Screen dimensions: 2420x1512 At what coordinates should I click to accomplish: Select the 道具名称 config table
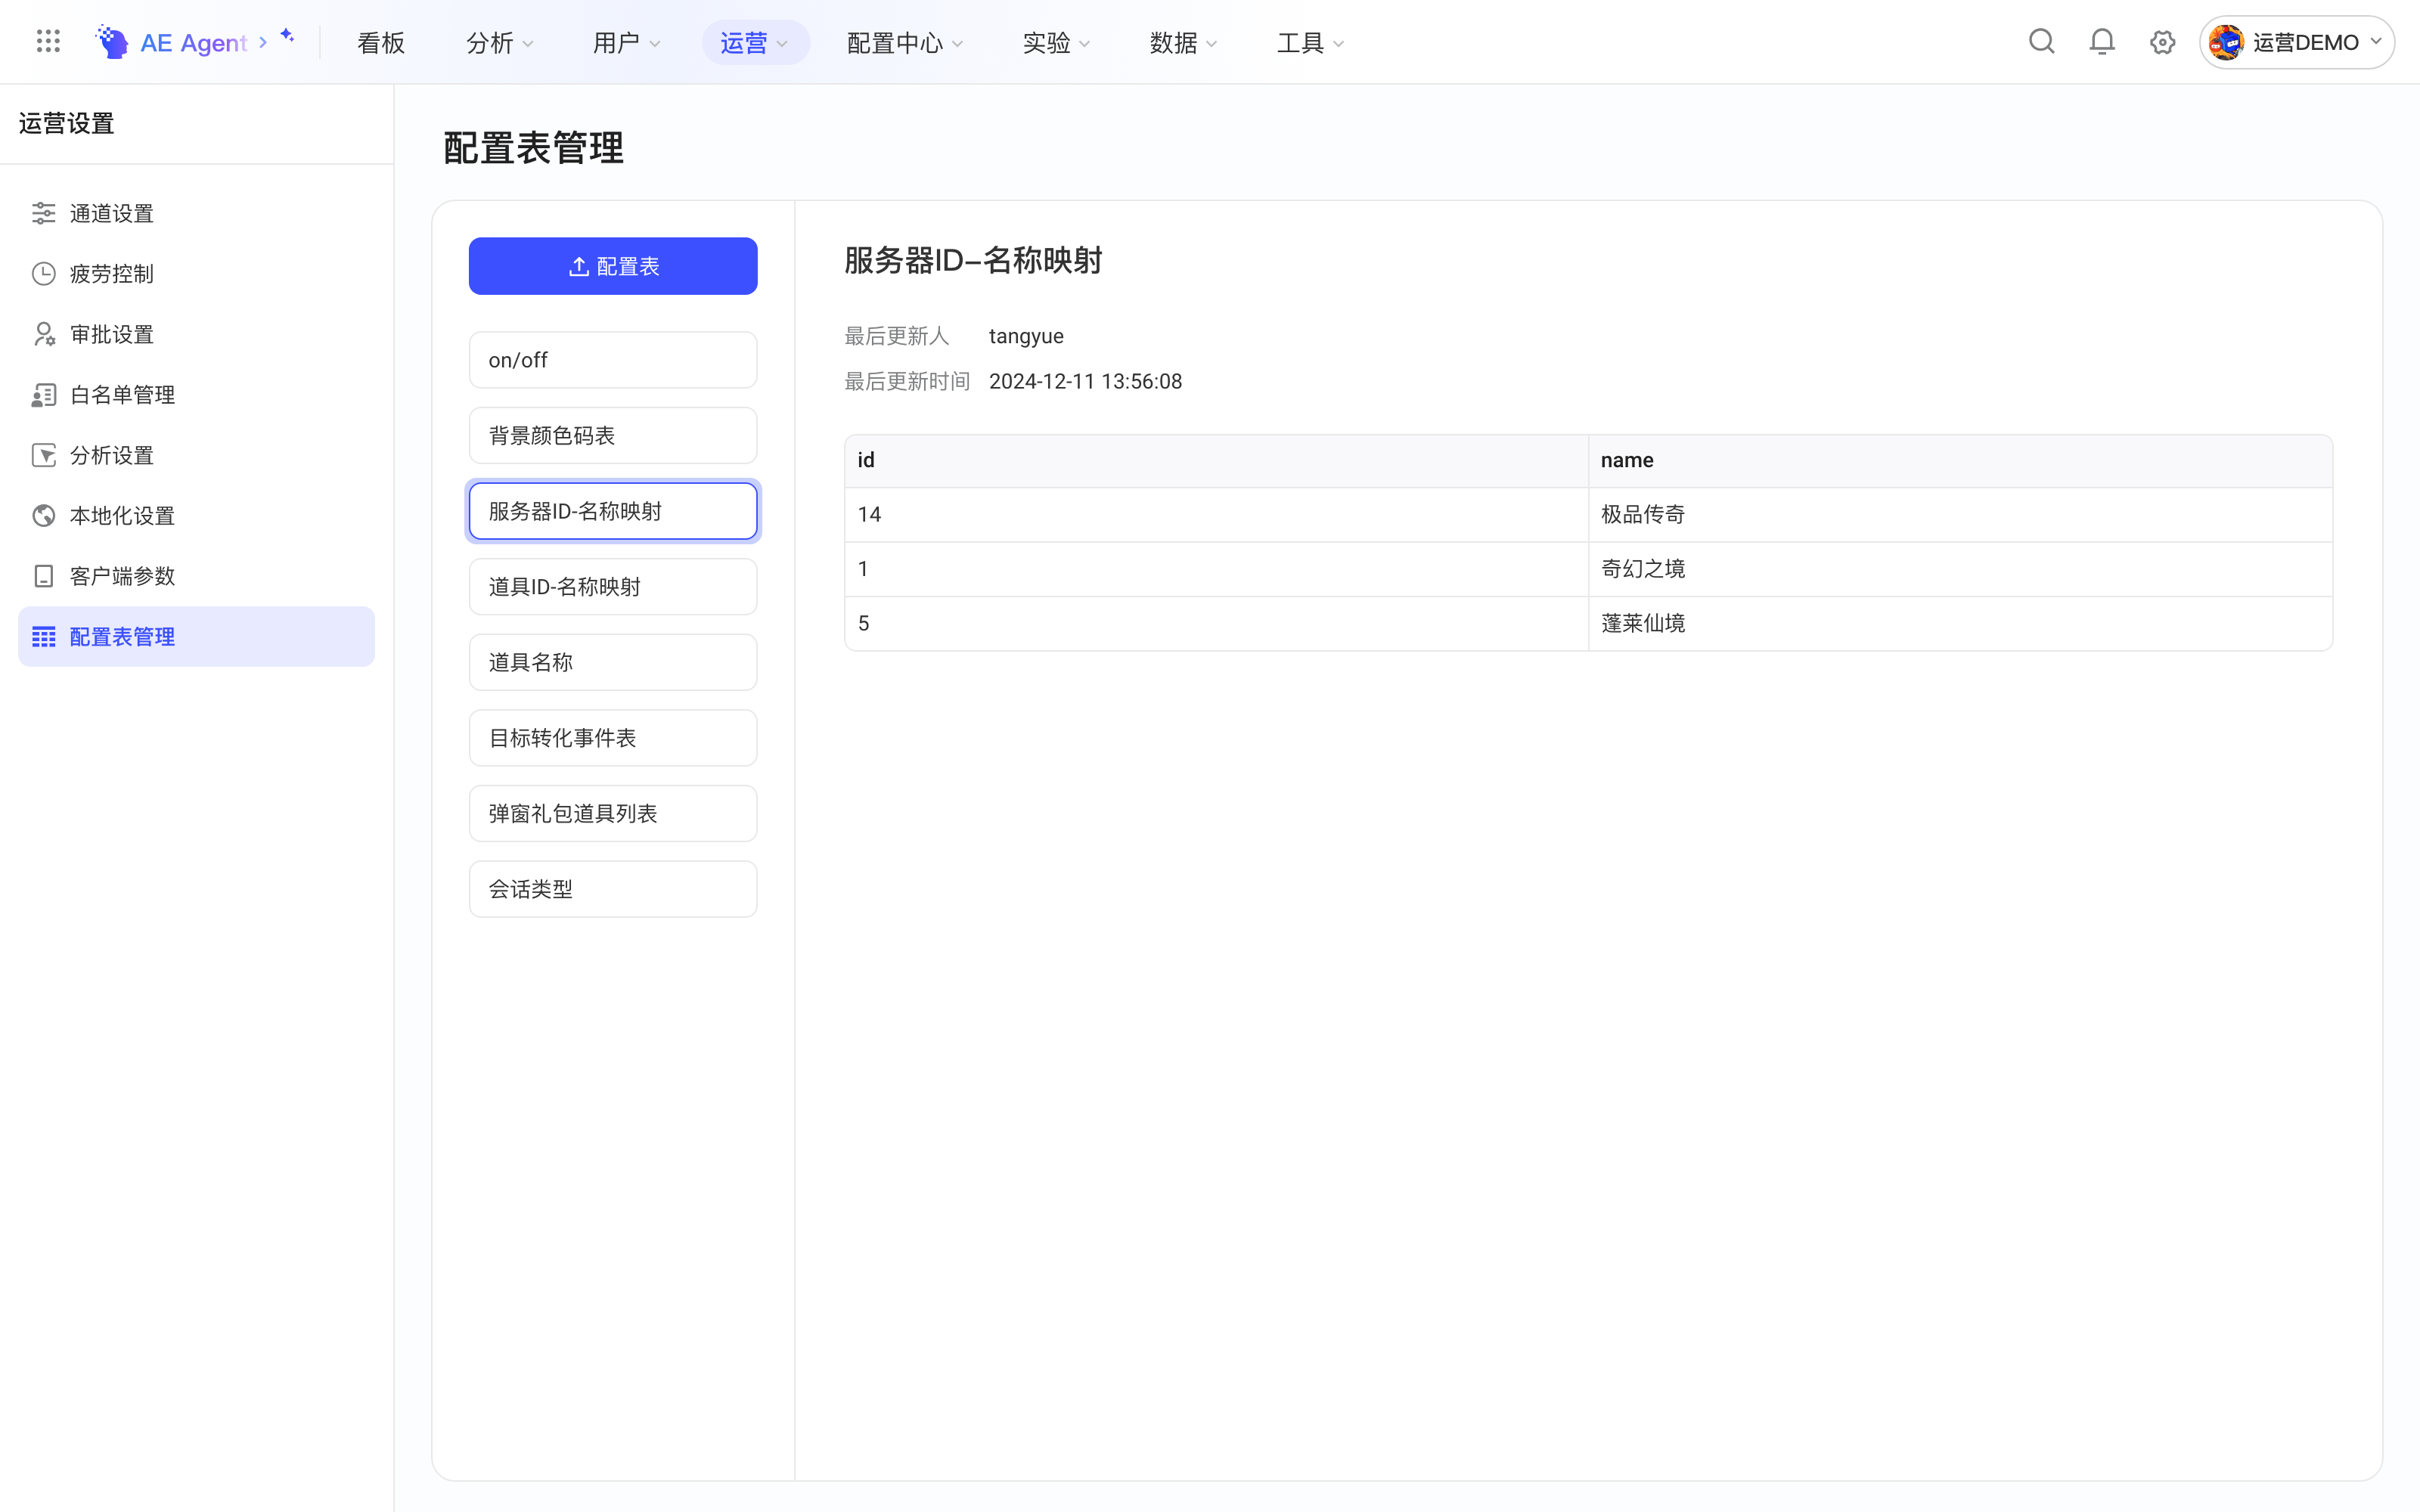[x=613, y=662]
